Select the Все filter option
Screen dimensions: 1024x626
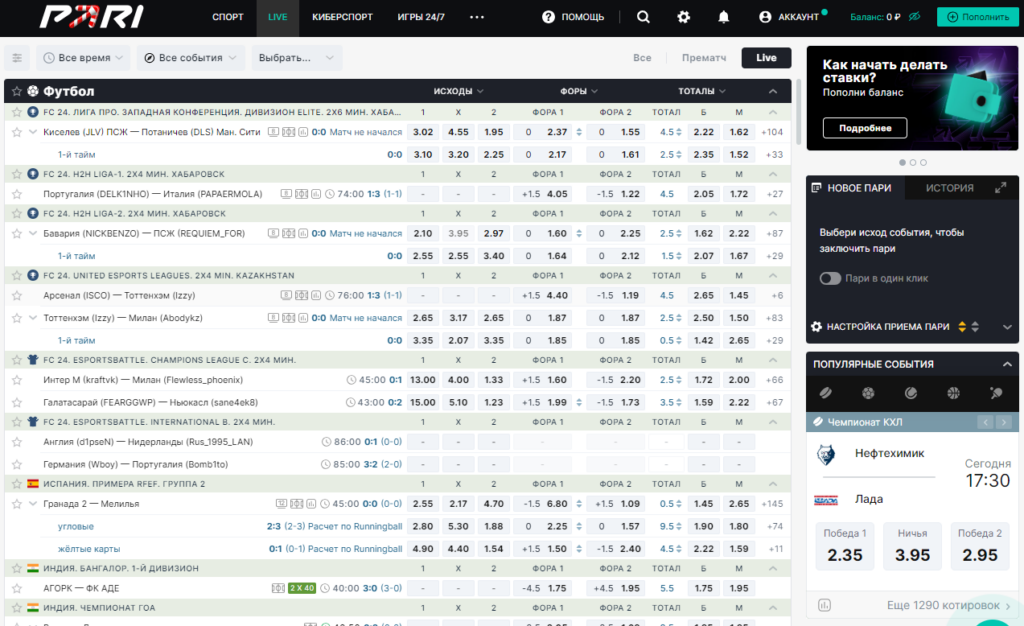pos(642,58)
